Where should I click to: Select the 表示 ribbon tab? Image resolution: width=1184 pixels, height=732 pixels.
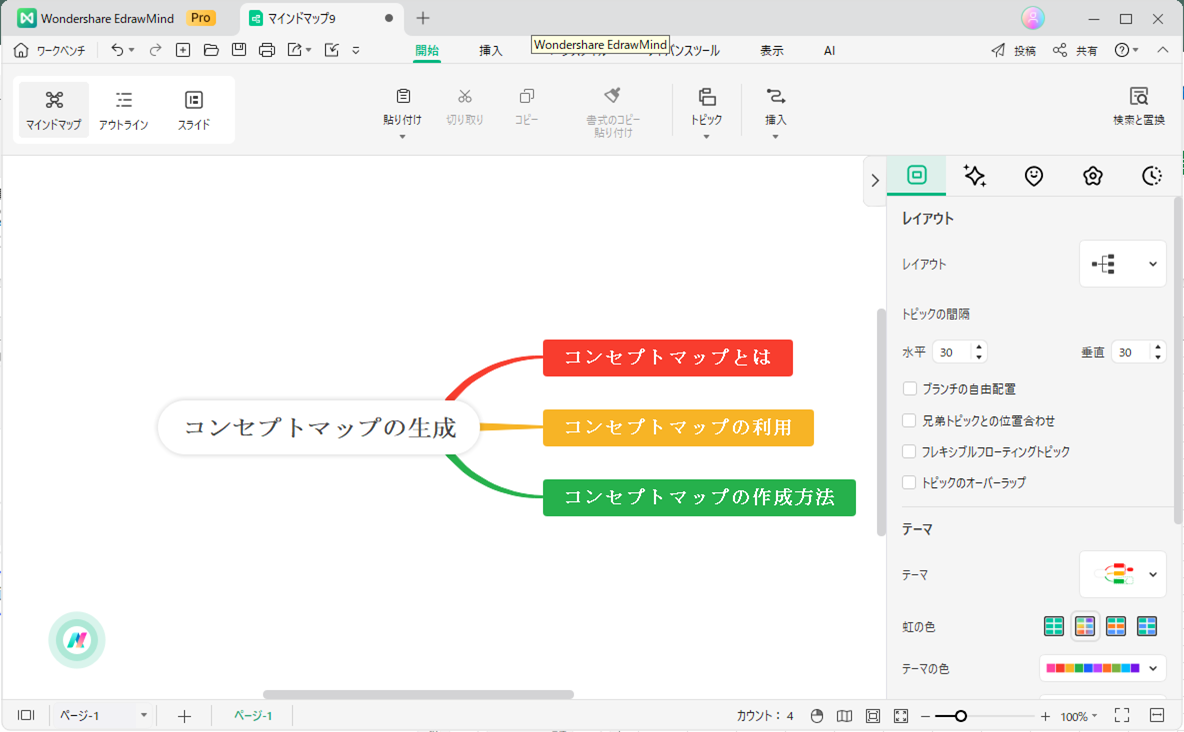coord(771,51)
